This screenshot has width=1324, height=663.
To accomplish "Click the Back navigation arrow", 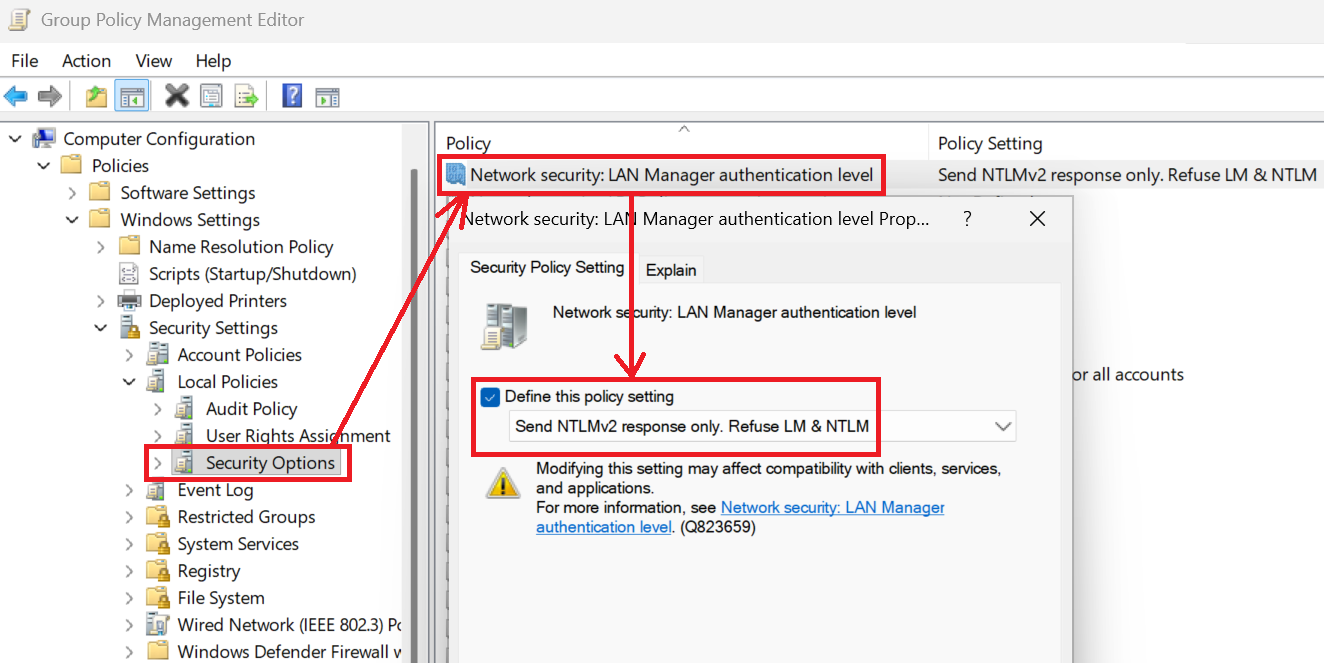I will [x=16, y=95].
